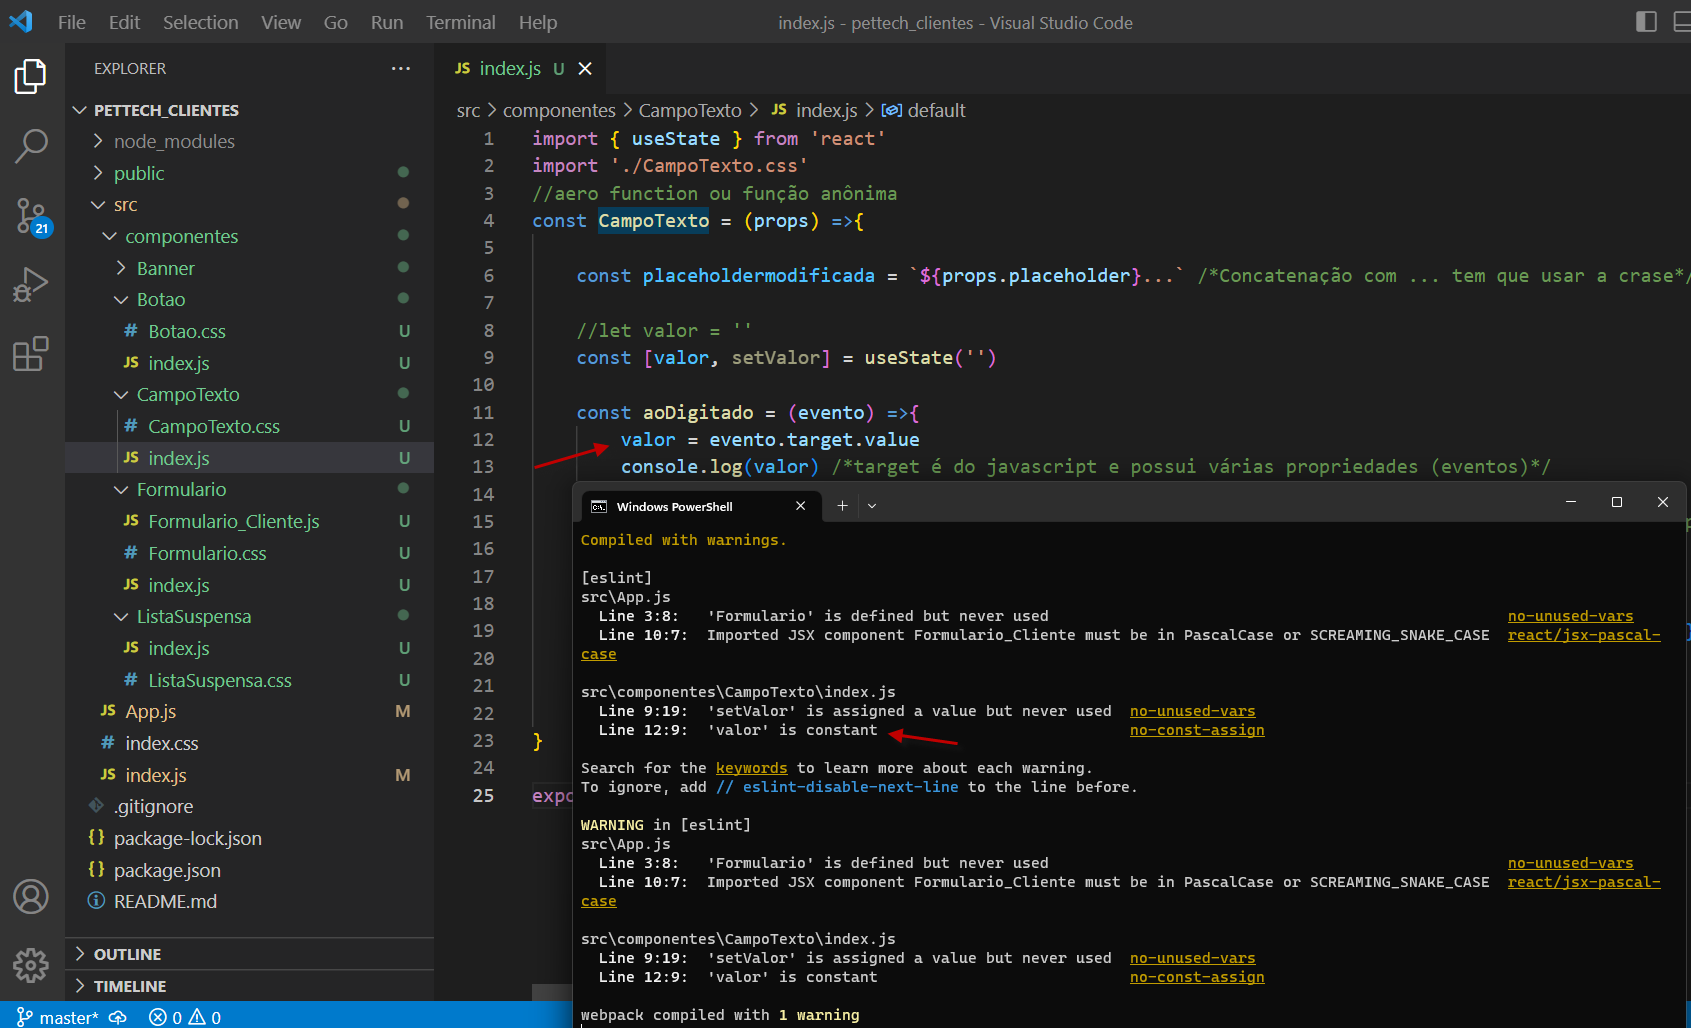The width and height of the screenshot is (1691, 1028).
Task: Open View menu
Action: pos(281,22)
